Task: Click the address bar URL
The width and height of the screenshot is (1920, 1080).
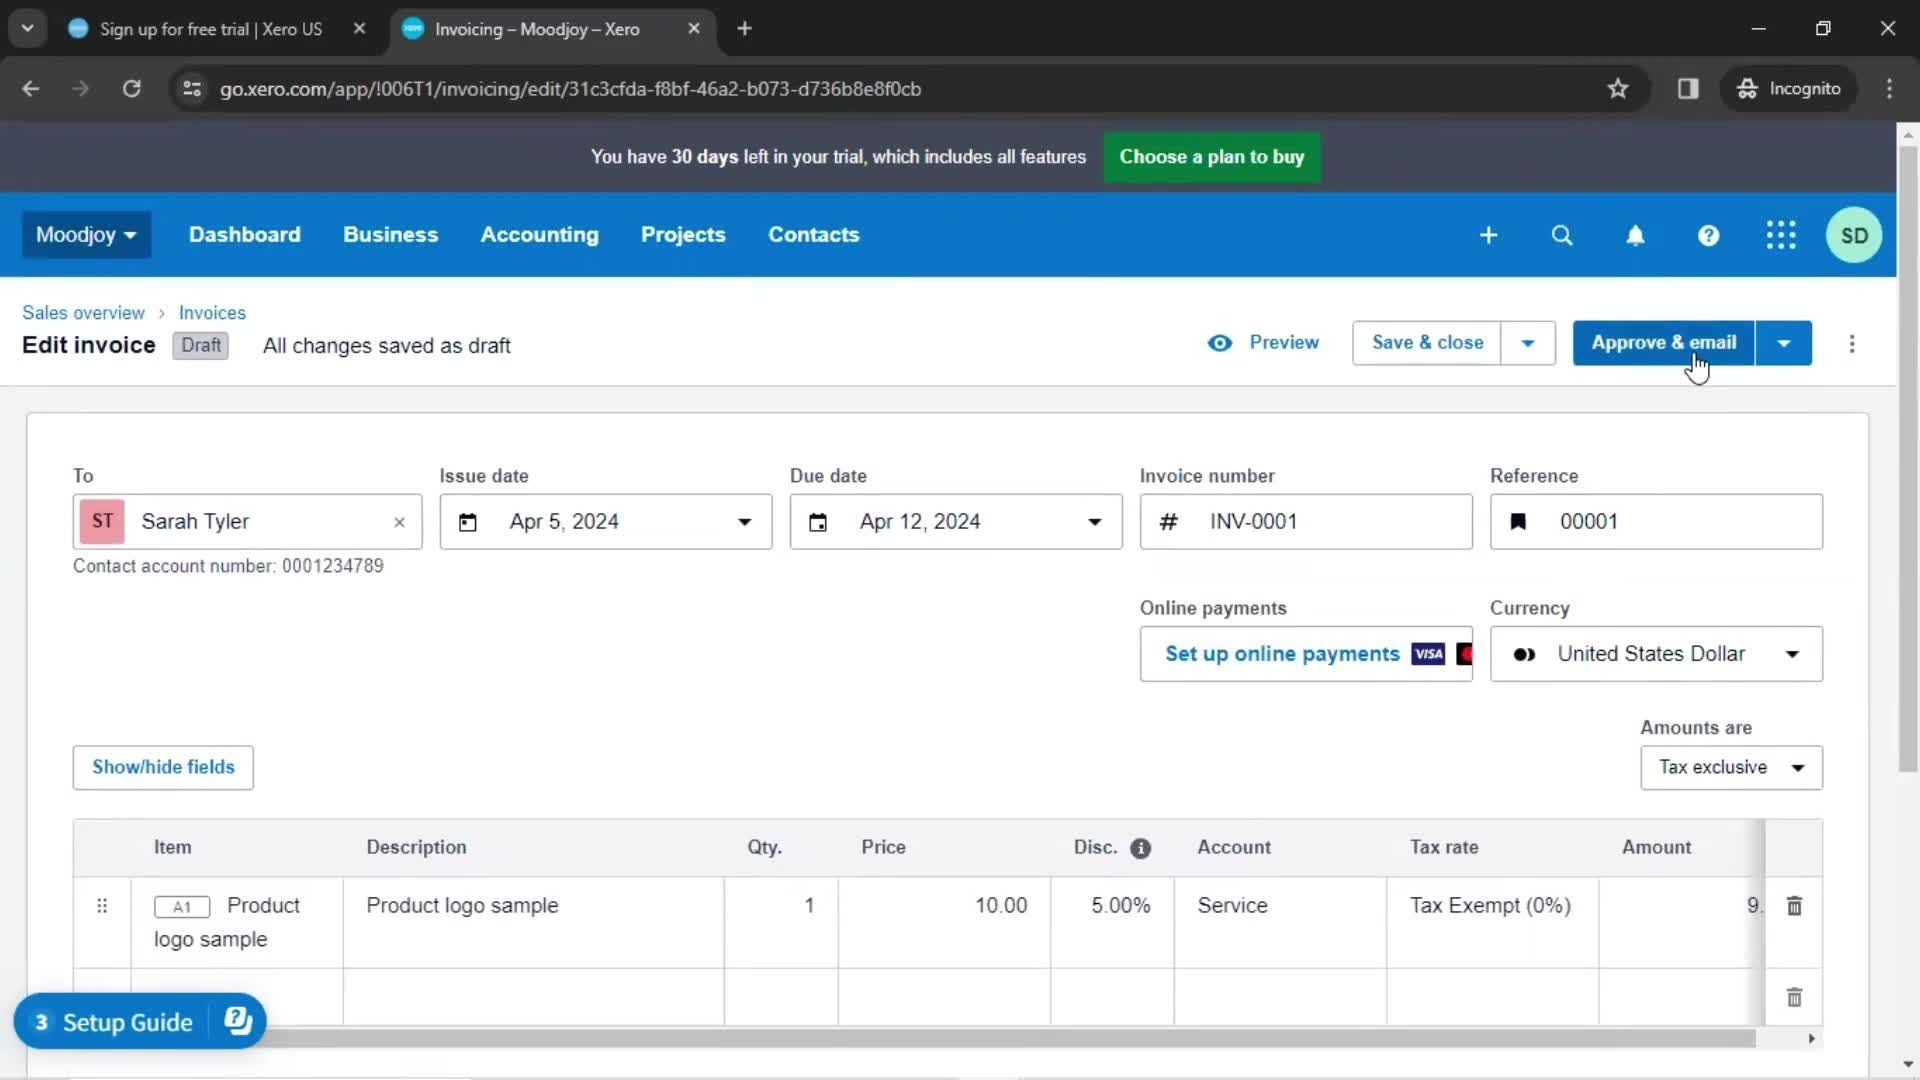Action: point(570,89)
